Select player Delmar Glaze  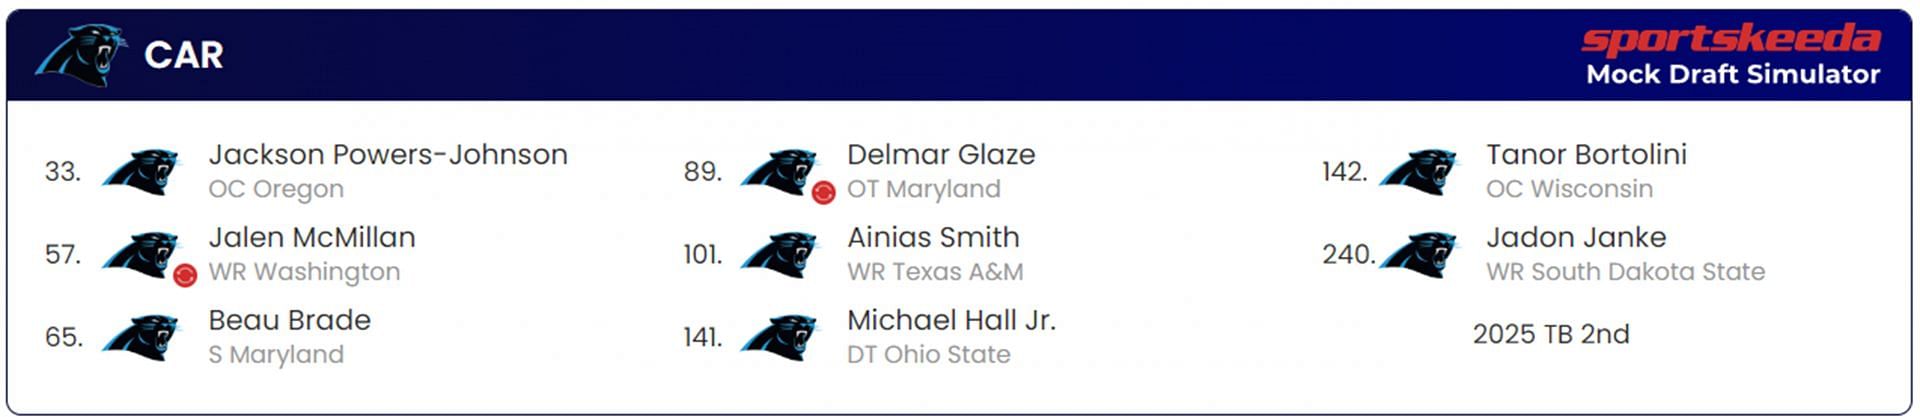940,155
